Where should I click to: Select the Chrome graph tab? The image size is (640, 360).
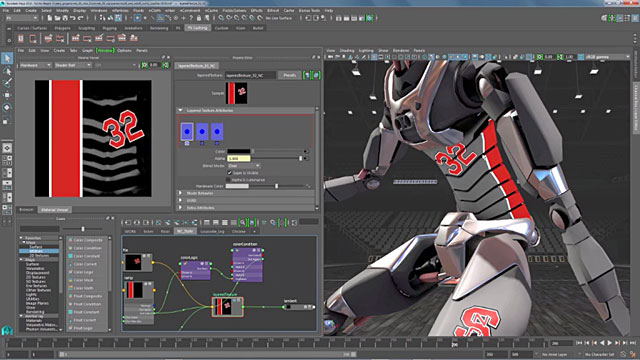point(238,231)
